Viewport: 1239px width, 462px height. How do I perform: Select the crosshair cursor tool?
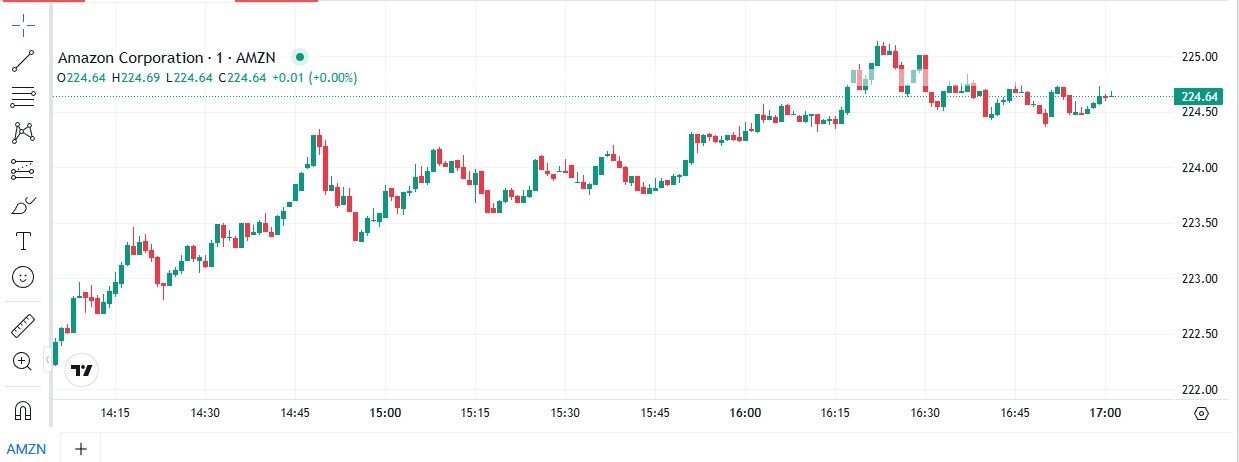23,25
